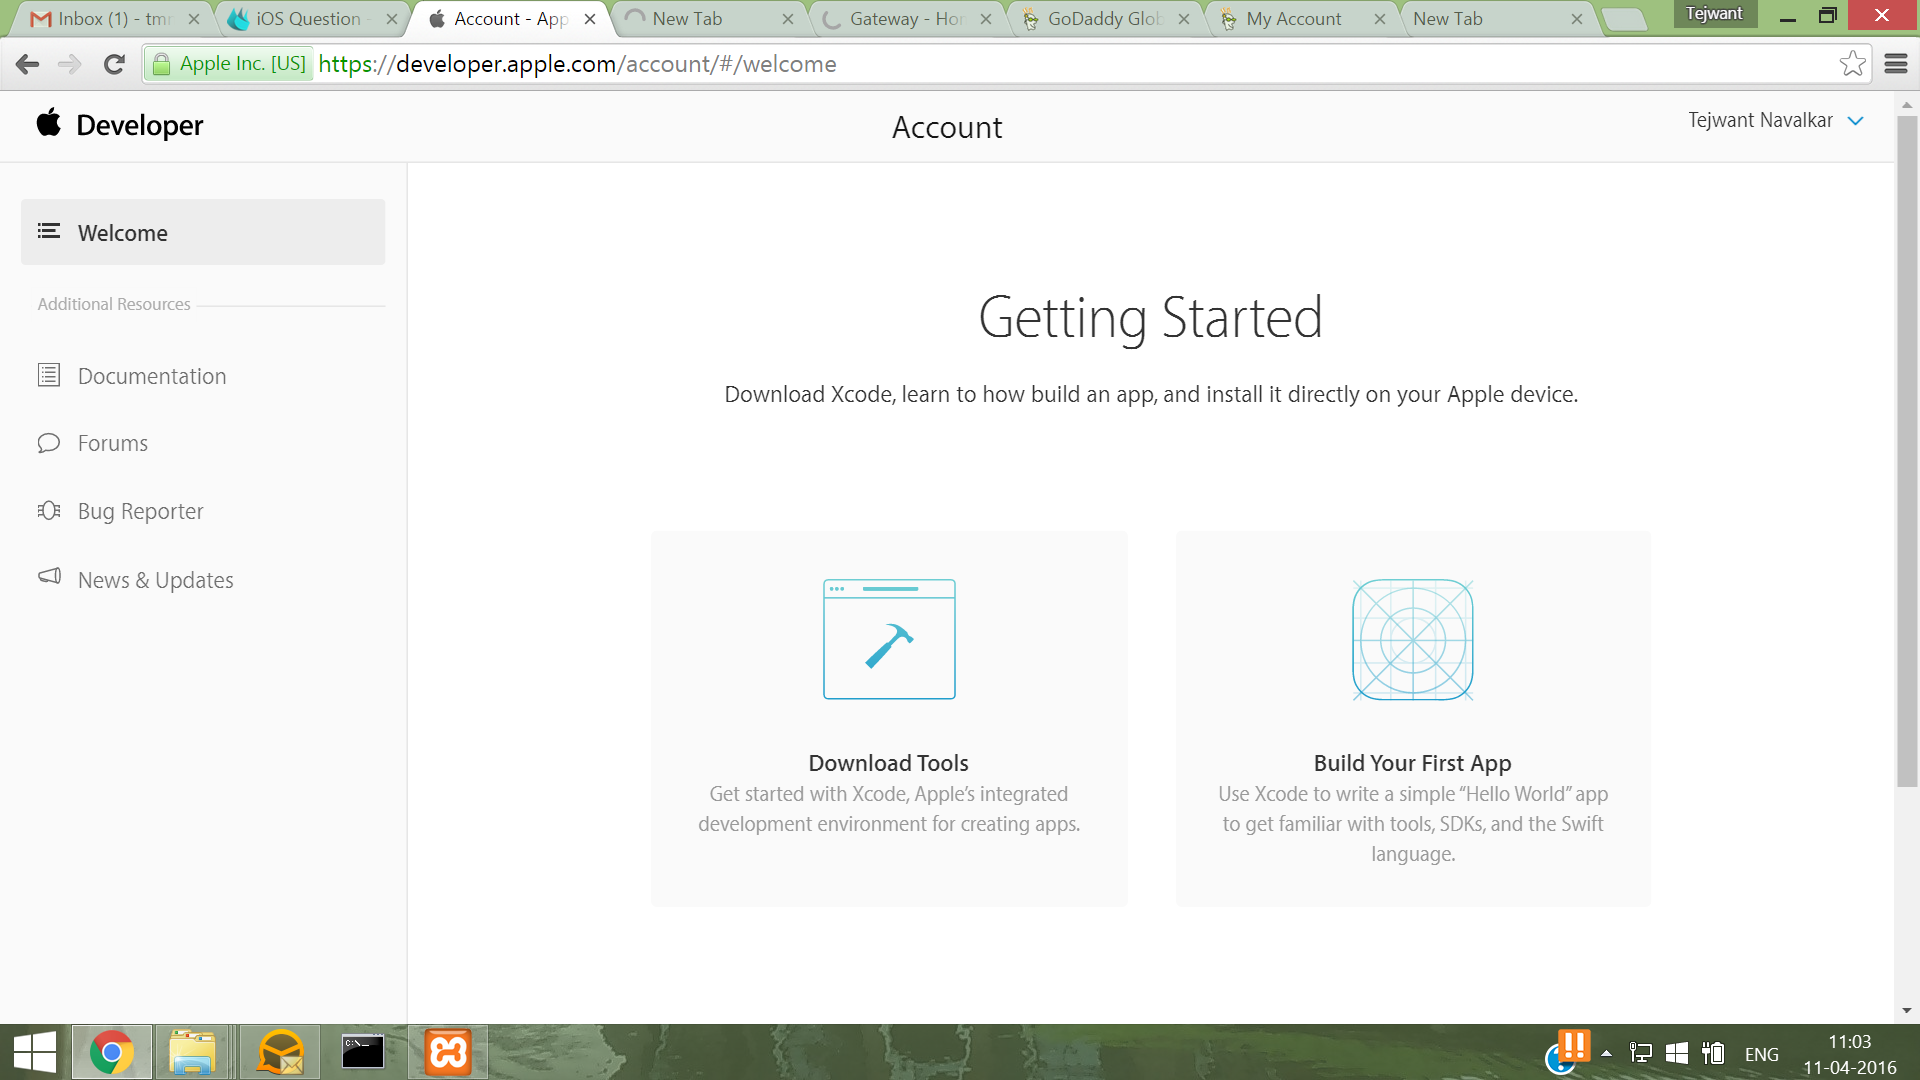Screen dimensions: 1920x1080
Task: Expand hidden icons in the system tray
Action: pos(1607,1052)
